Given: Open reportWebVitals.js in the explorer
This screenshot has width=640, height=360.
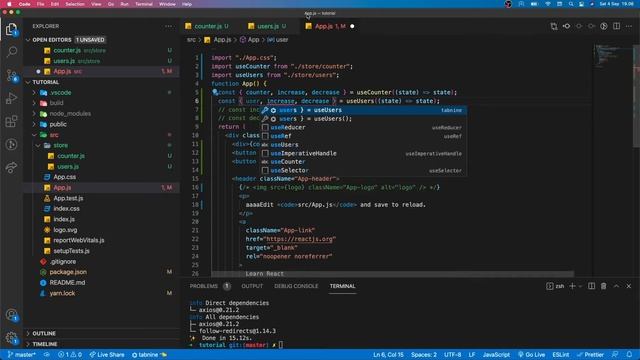Looking at the screenshot, I should coord(79,240).
